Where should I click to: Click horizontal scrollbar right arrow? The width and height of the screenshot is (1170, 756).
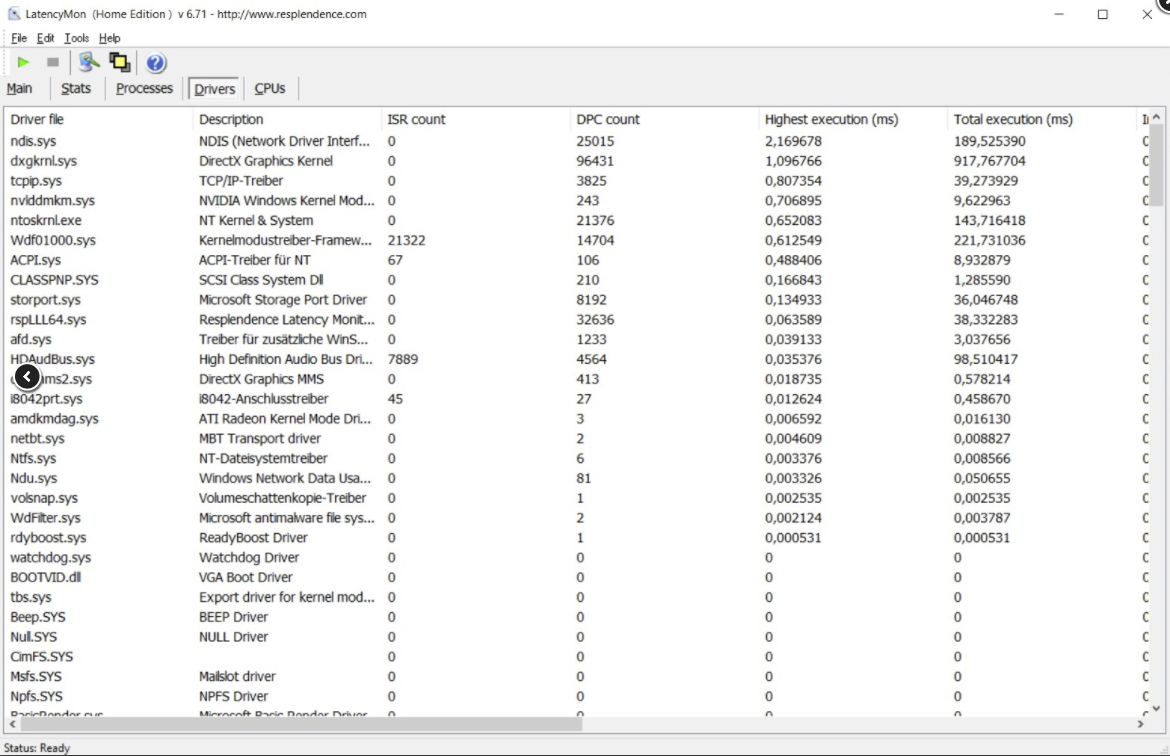pyautogui.click(x=1140, y=724)
